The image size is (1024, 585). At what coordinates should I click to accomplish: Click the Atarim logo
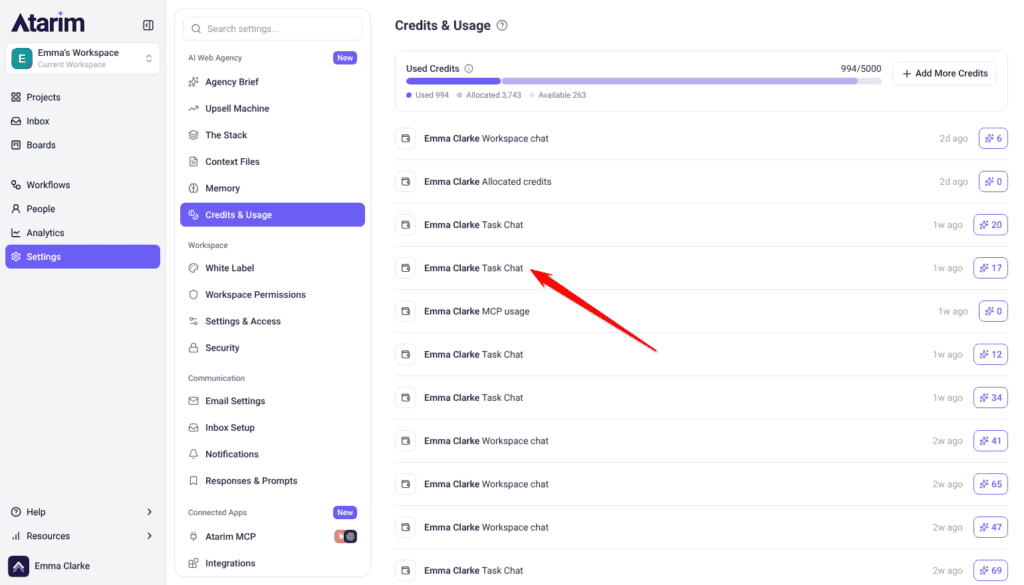tap(48, 23)
